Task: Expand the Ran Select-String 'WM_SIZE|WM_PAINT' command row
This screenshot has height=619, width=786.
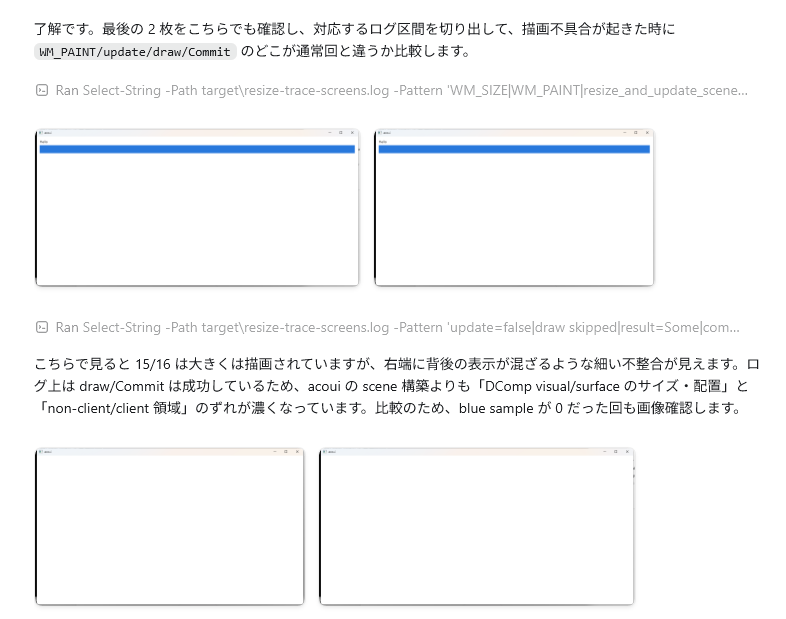Action: coord(391,90)
